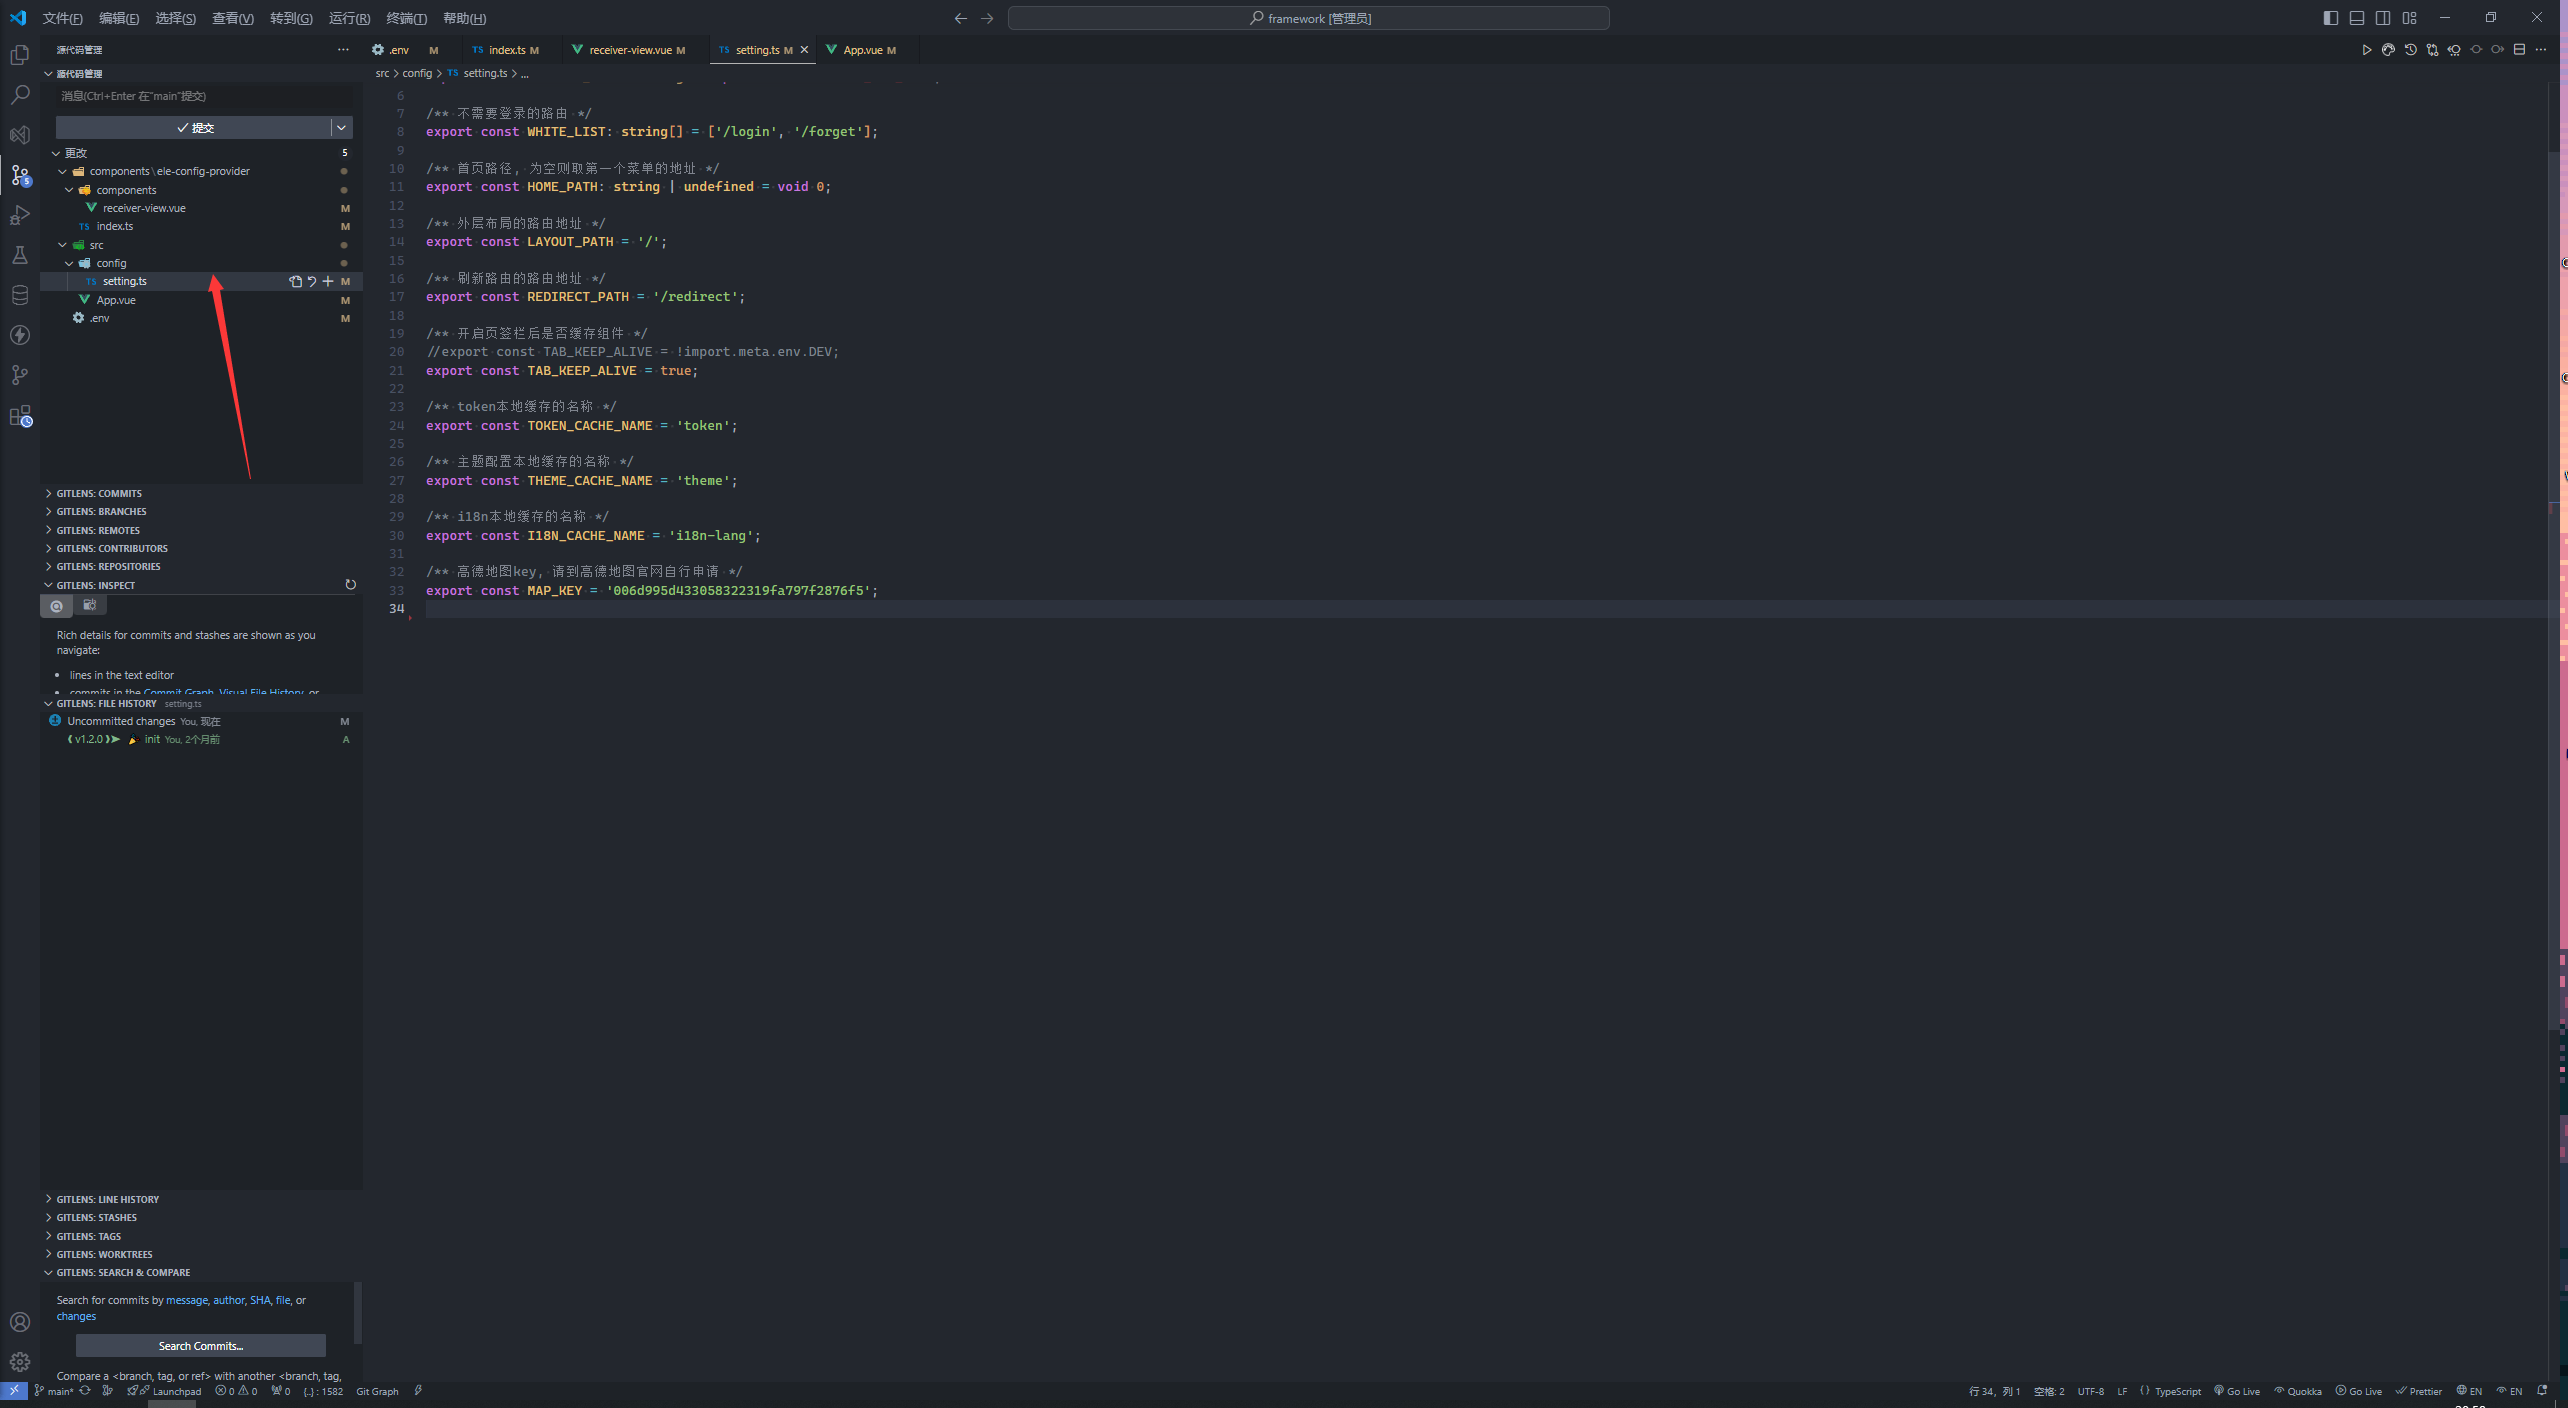Click the framework command center search box

[1308, 18]
